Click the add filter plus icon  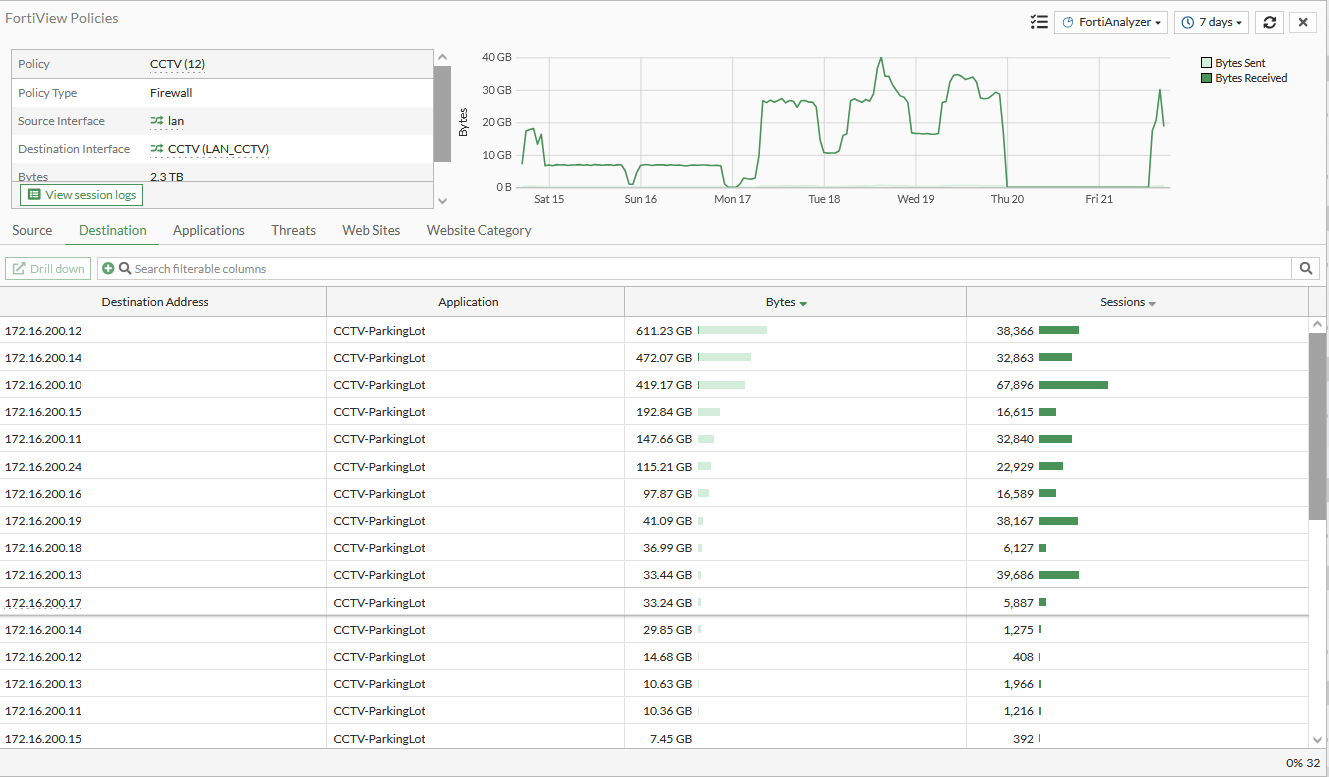point(108,269)
